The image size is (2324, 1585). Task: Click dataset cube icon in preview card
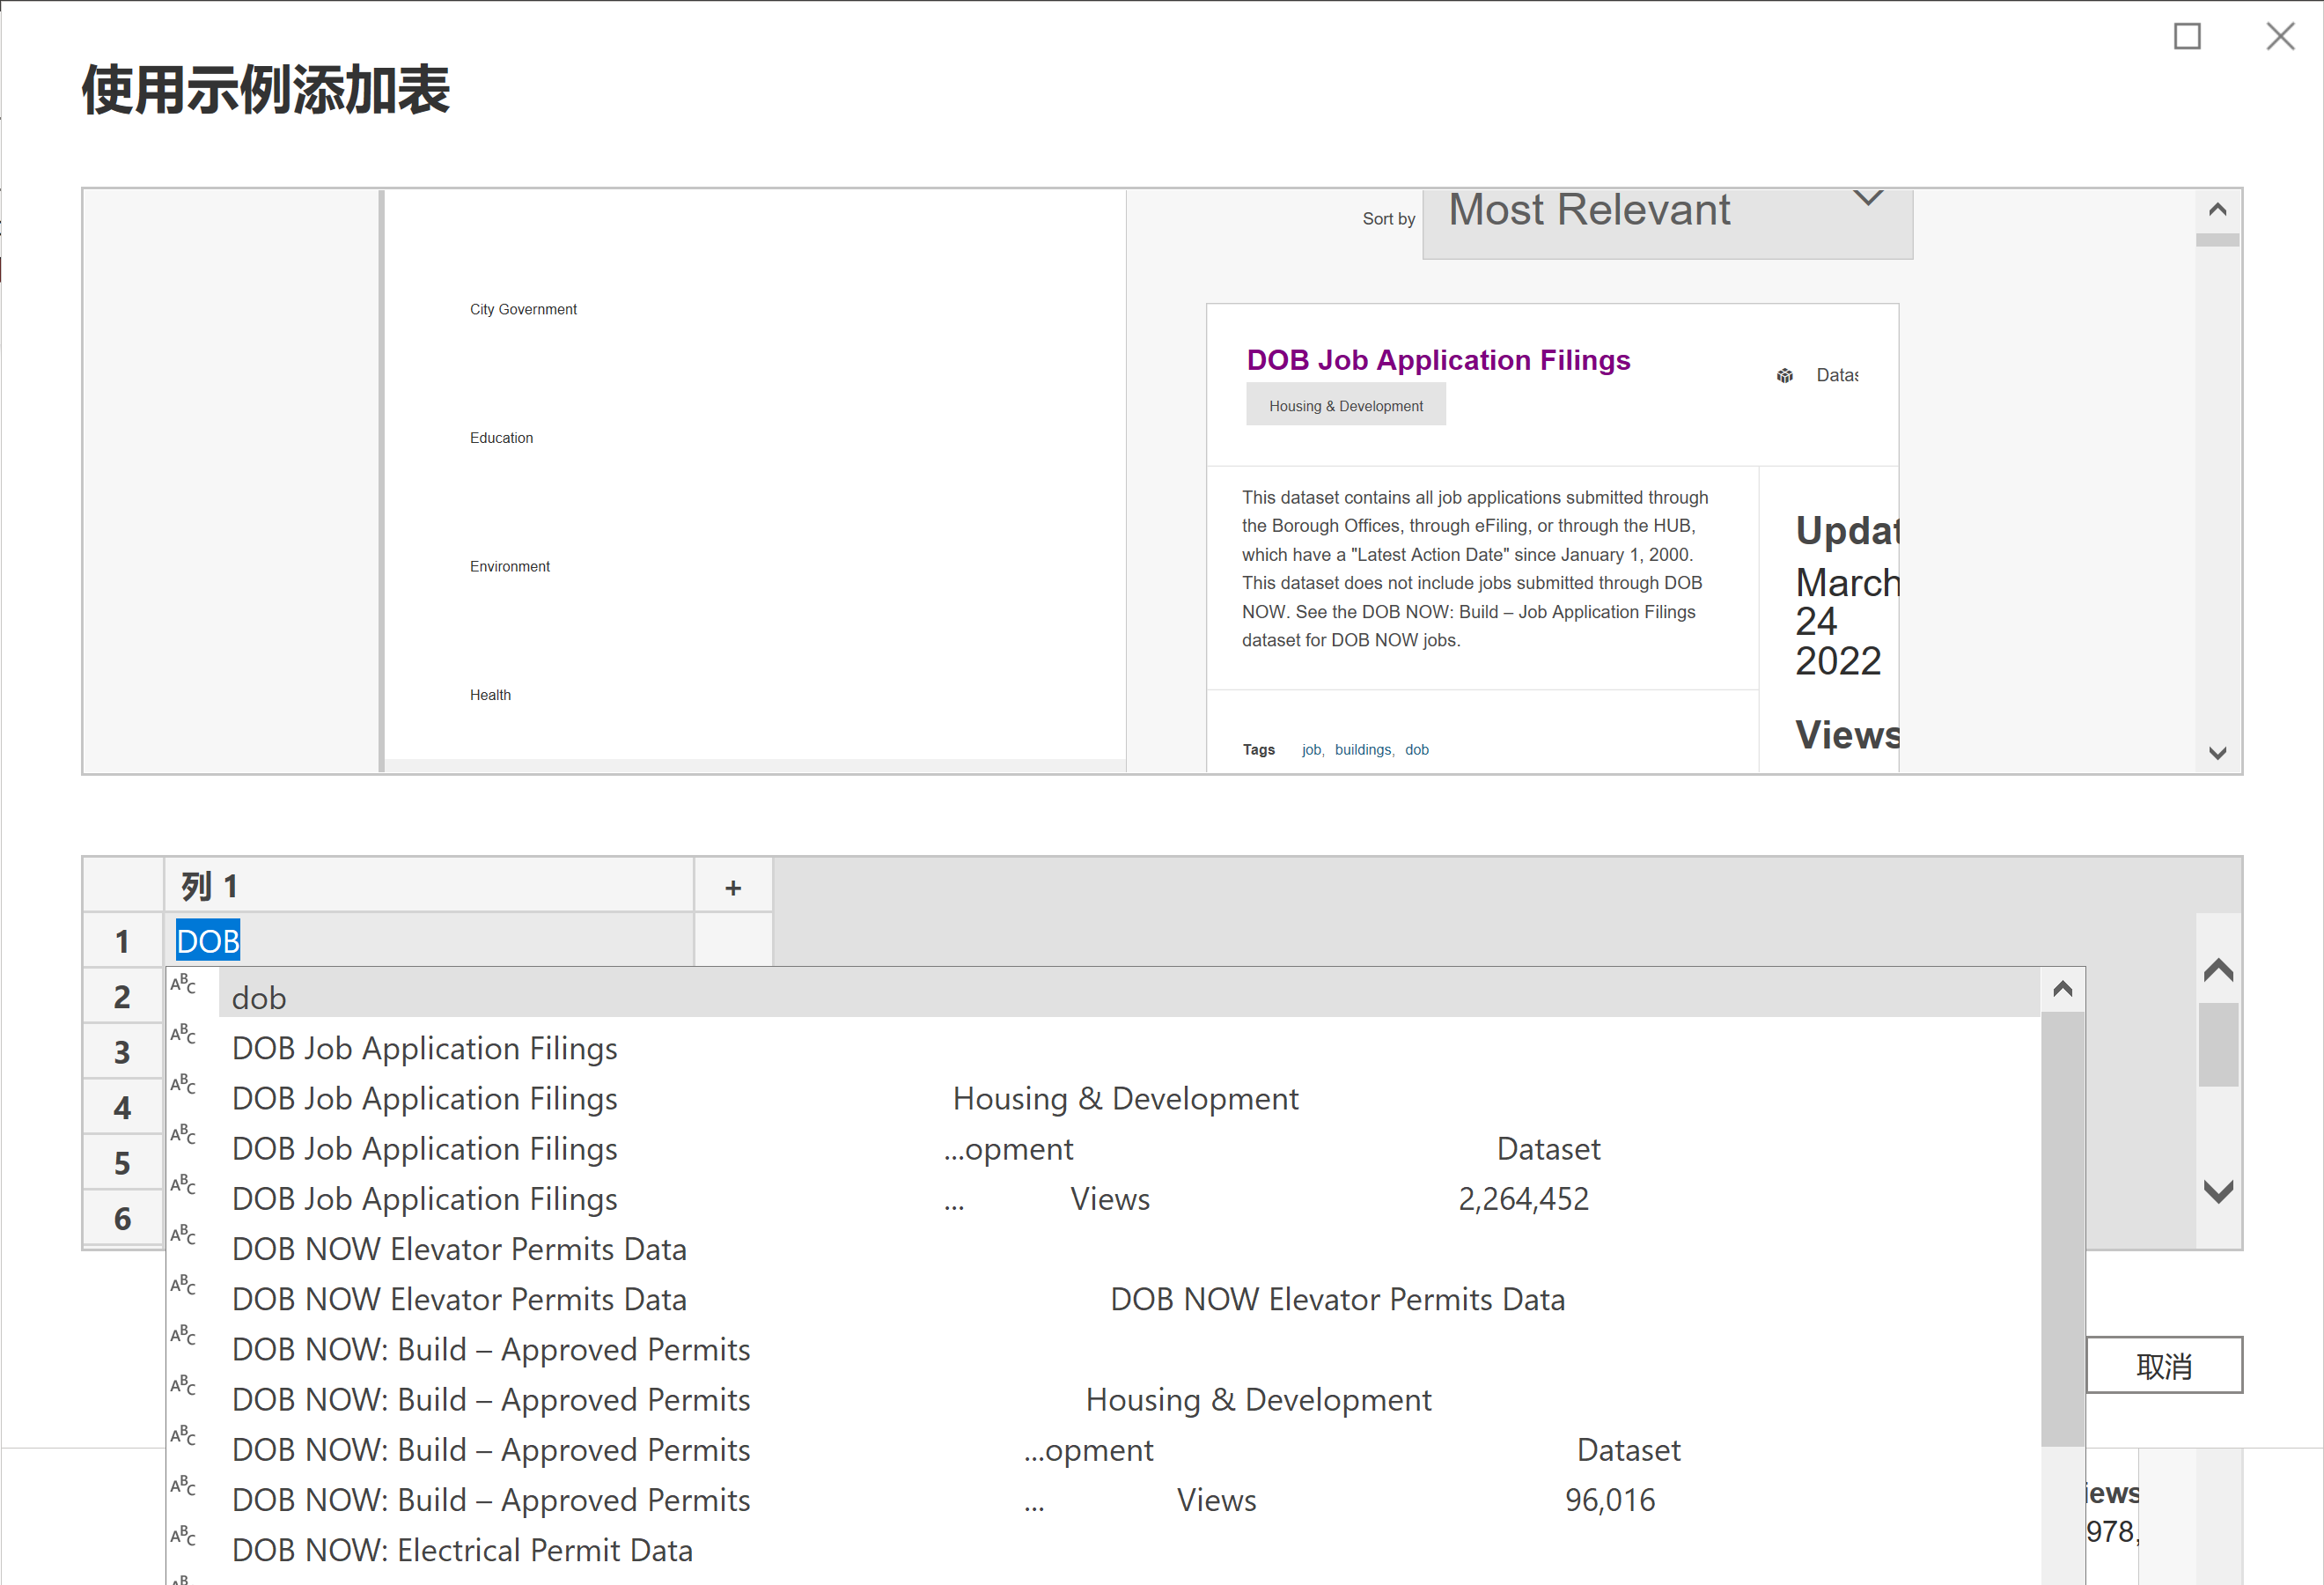pyautogui.click(x=1784, y=375)
